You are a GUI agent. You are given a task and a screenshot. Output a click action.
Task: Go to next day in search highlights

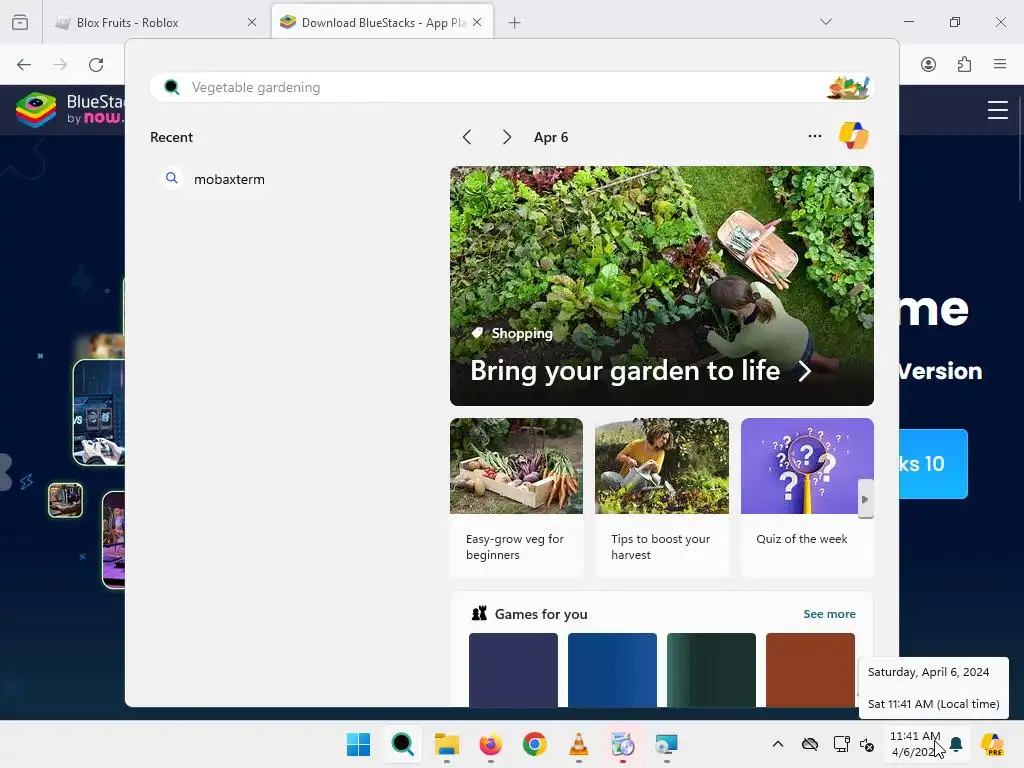[507, 137]
